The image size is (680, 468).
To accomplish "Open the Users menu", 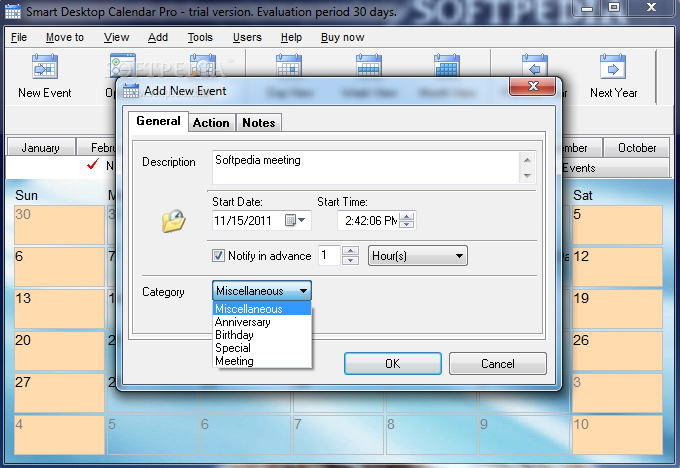I will [x=247, y=37].
